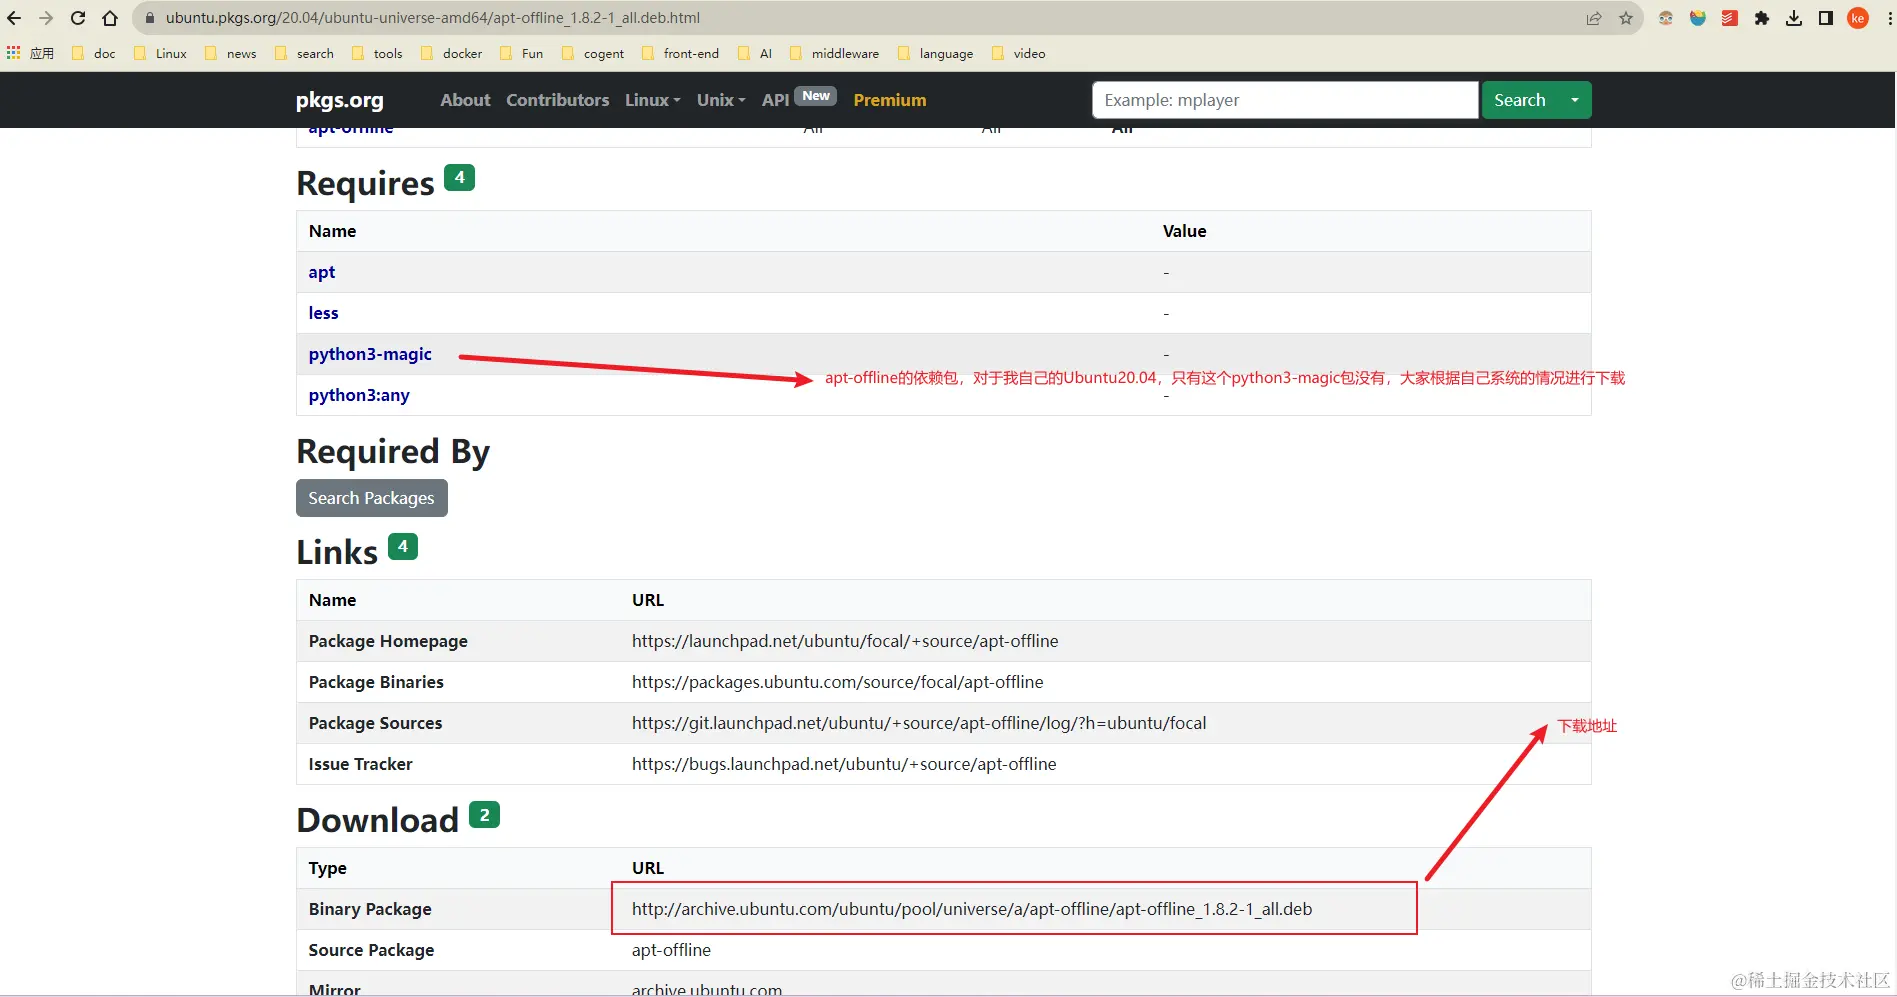Viewport: 1897px width, 997px height.
Task: Click the red extension icon in toolbar
Action: pyautogui.click(x=1730, y=18)
